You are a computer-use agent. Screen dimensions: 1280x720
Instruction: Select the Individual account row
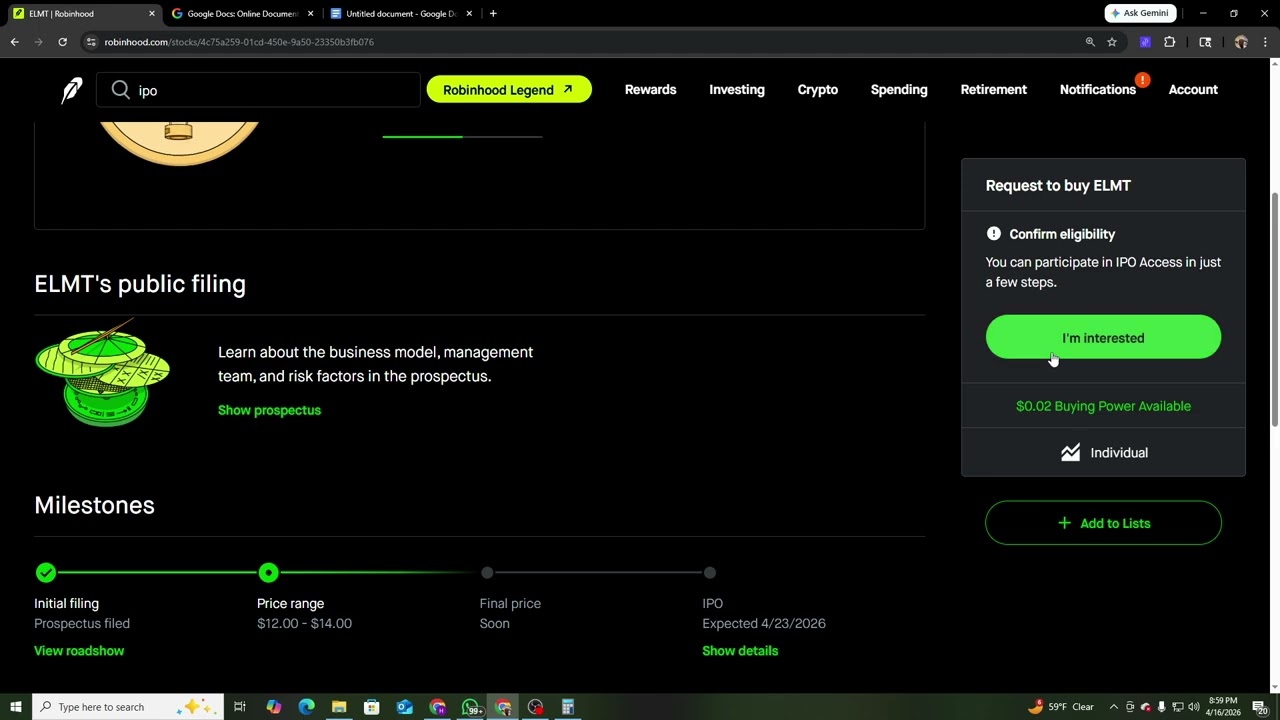pyautogui.click(x=1103, y=453)
